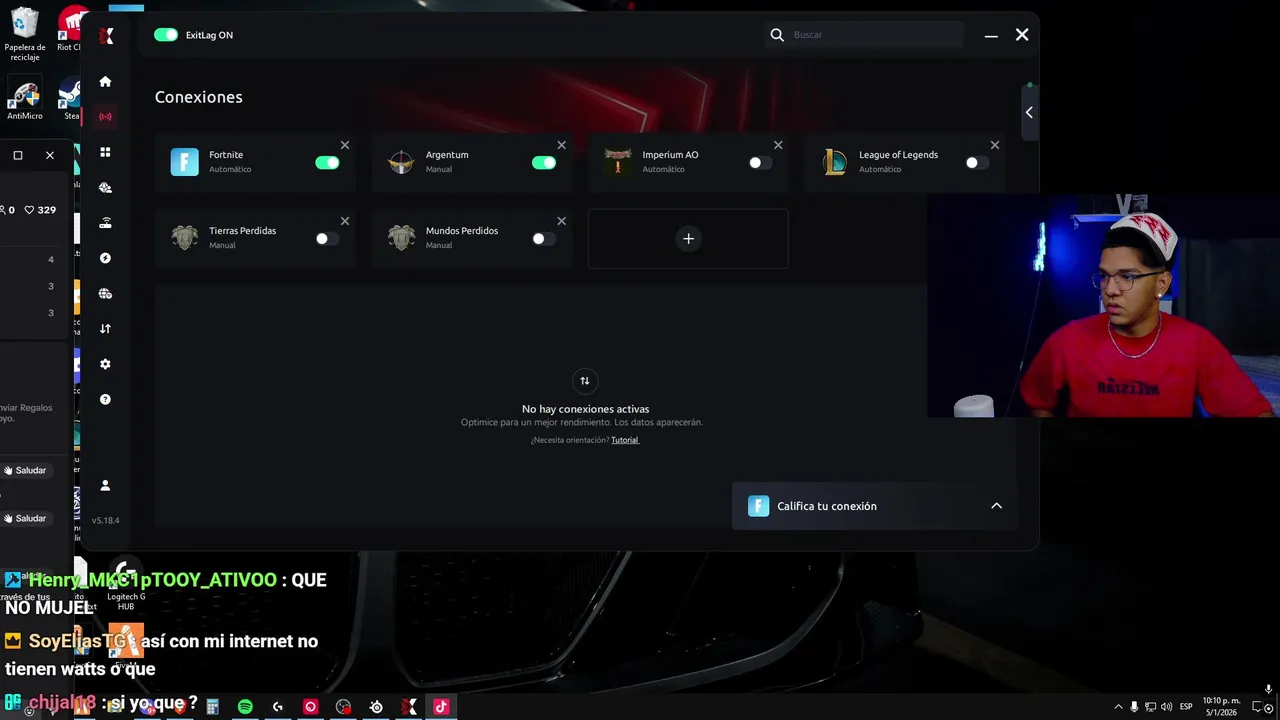1280x720 pixels.
Task: Disable the Argentum connection toggle
Action: [543, 163]
